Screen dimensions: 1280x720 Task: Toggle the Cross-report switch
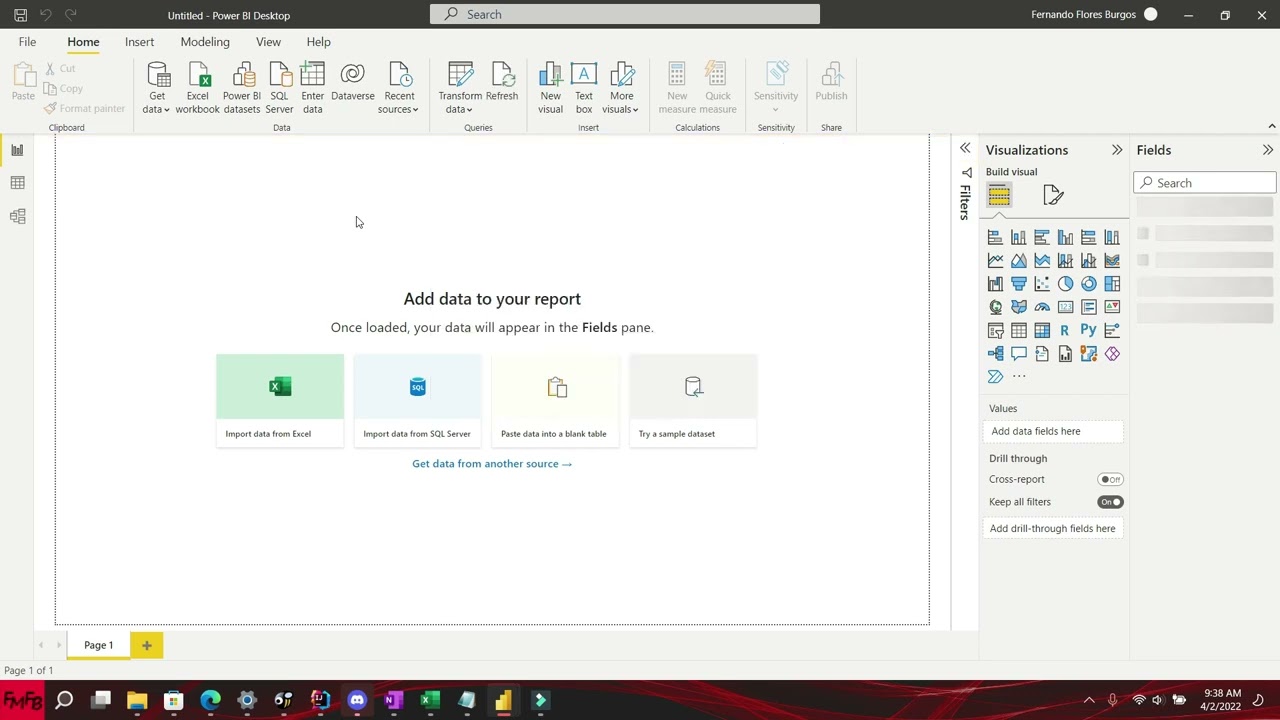click(x=1110, y=479)
